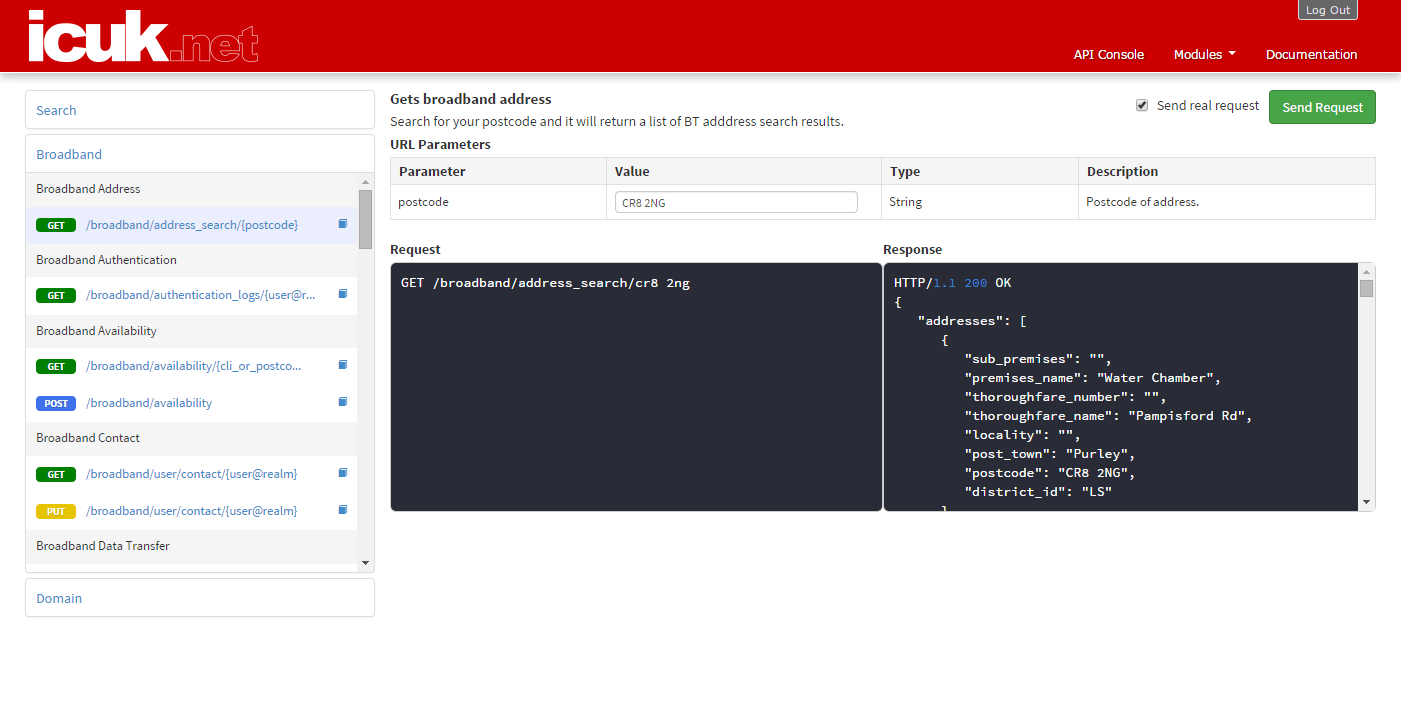Click book icon next to POST /broadband/availability
This screenshot has height=723, width=1401.
342,402
